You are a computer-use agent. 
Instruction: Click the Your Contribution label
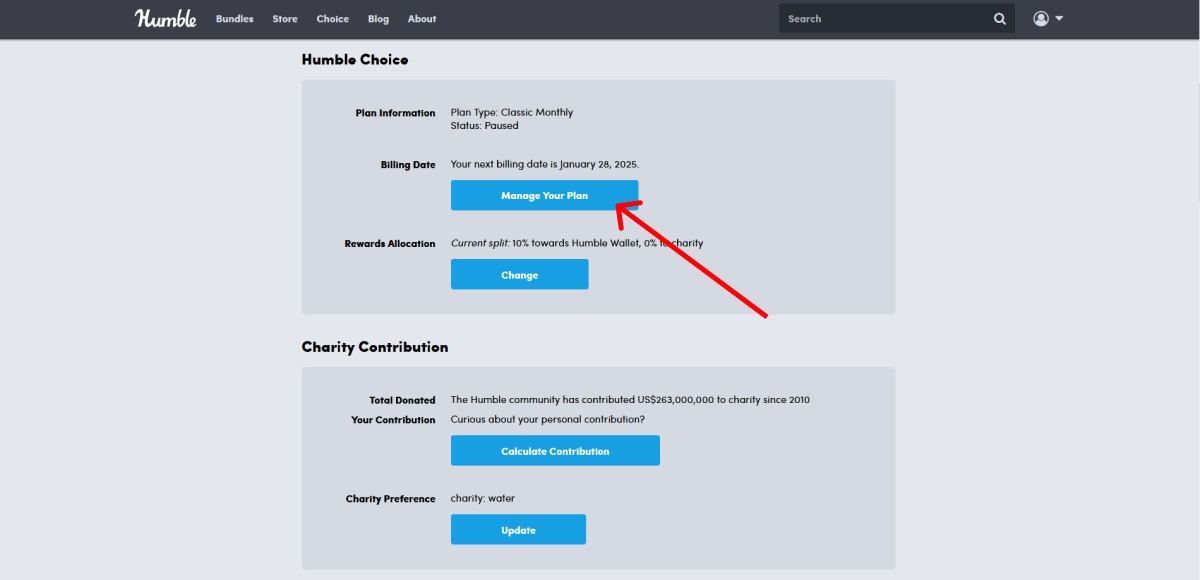[x=394, y=420]
